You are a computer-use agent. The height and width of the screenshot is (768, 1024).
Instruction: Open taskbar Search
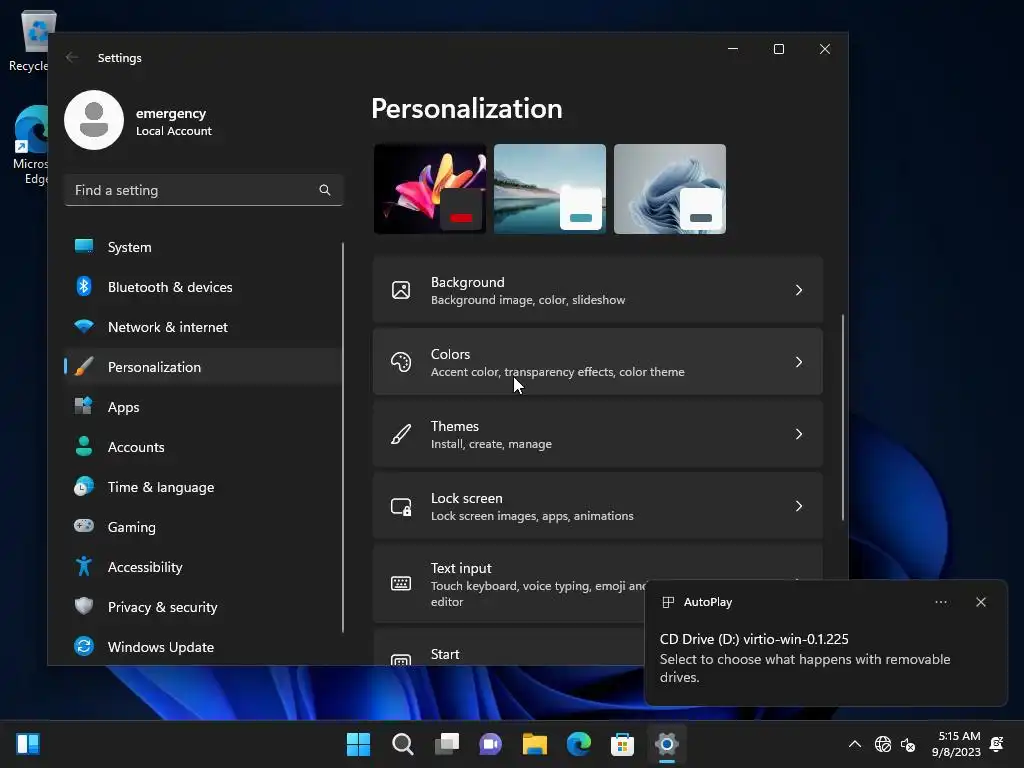[402, 744]
